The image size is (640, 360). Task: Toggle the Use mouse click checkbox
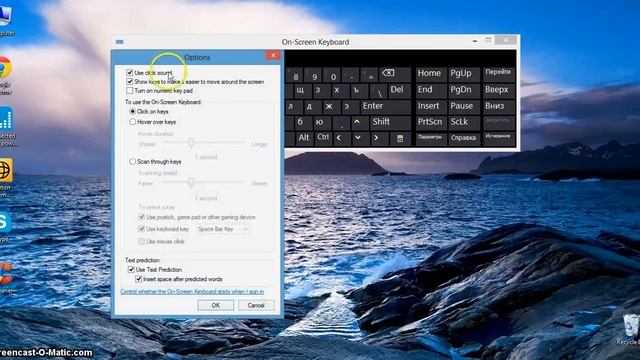click(142, 241)
